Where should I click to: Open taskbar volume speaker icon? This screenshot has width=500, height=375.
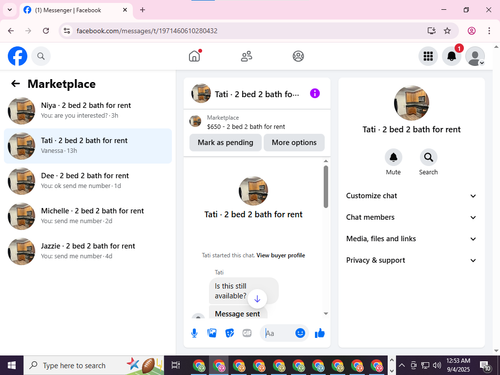click(436, 366)
